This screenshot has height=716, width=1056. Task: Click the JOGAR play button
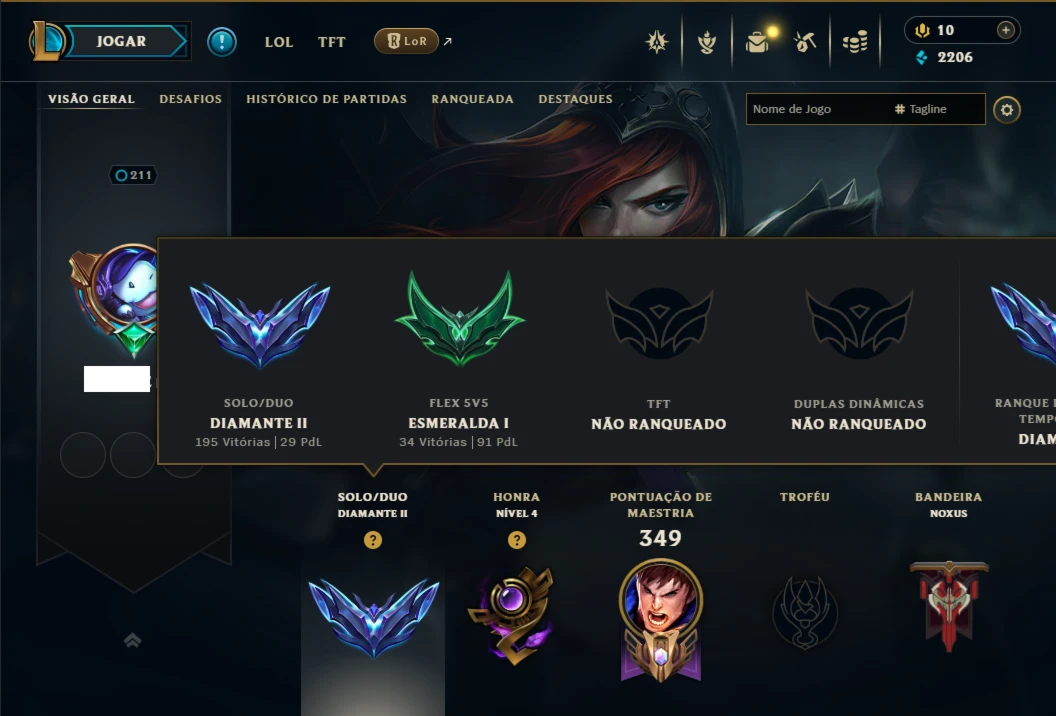click(121, 41)
